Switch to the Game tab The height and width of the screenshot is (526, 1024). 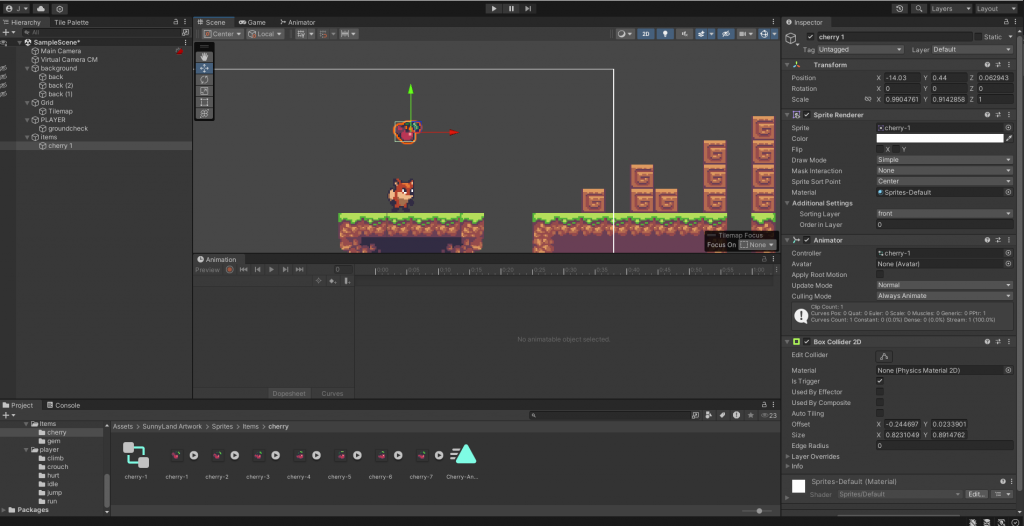coord(251,22)
